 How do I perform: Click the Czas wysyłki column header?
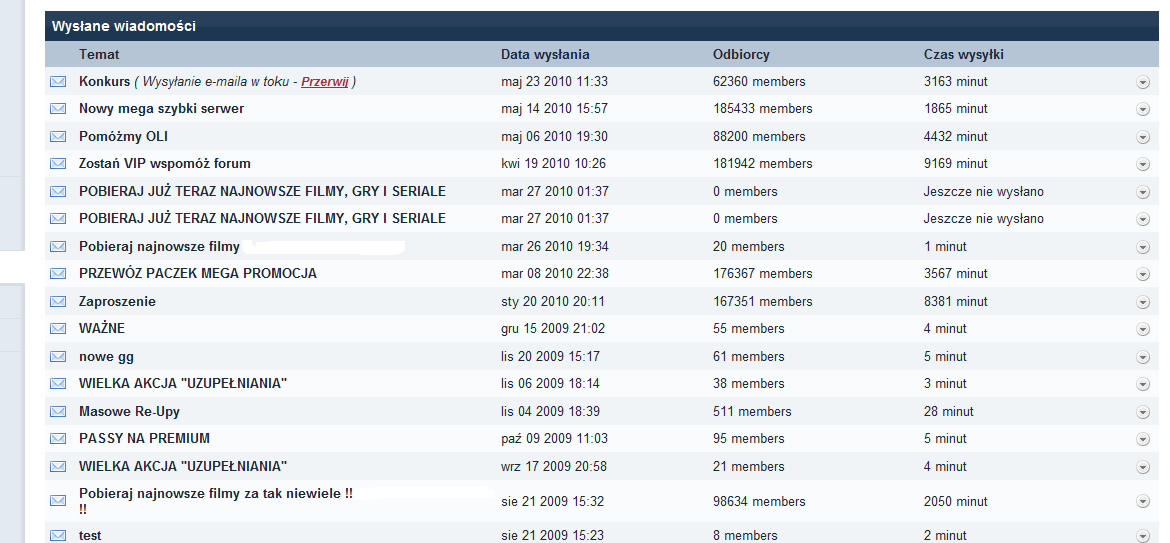pos(963,54)
